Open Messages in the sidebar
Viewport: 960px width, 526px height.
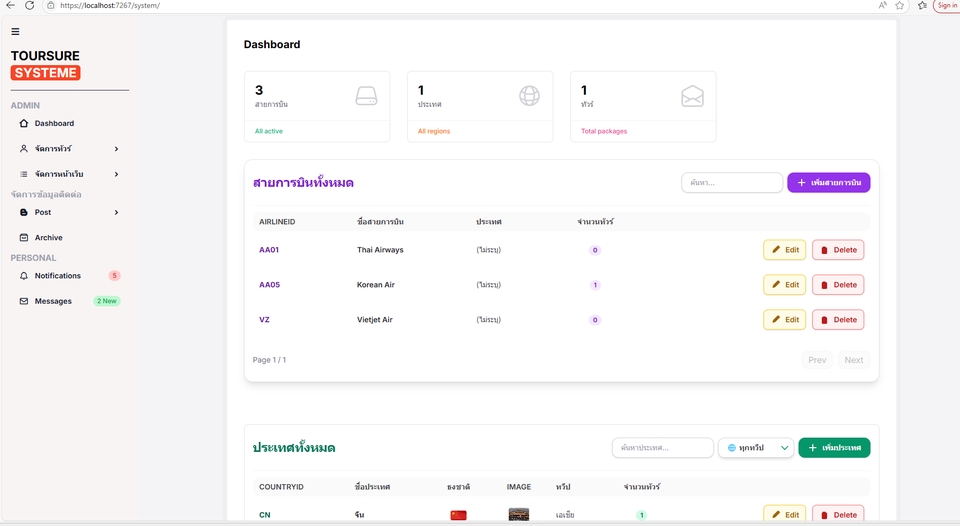pos(53,301)
